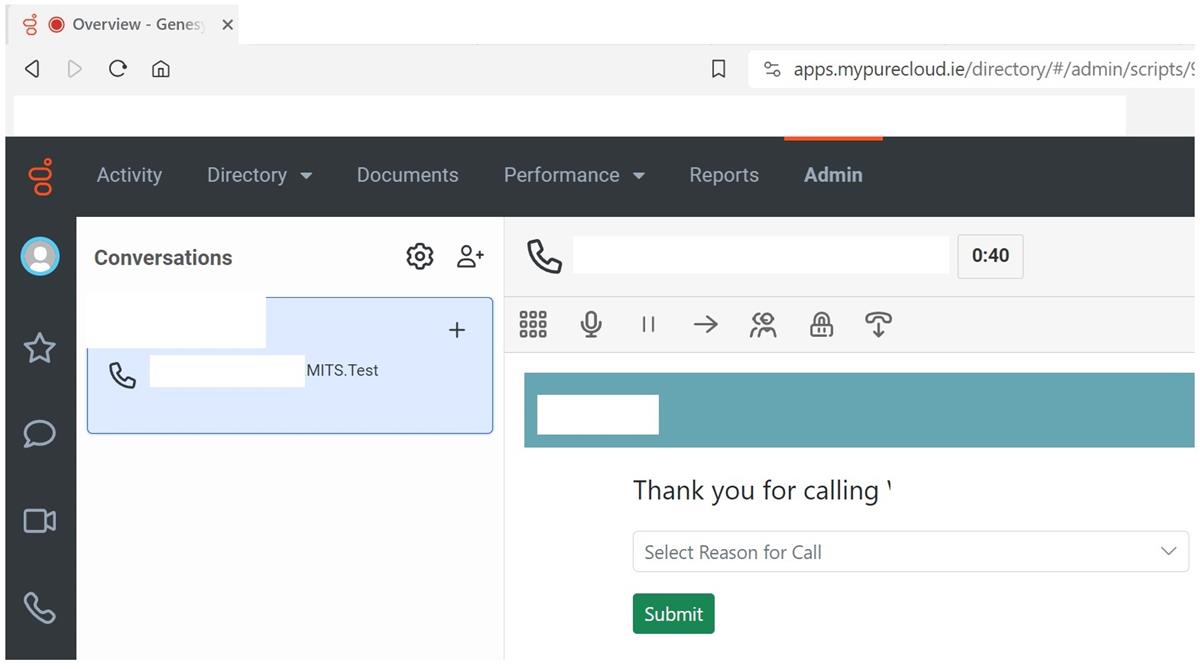Click the add participant icon
The image size is (1200, 669).
[470, 257]
